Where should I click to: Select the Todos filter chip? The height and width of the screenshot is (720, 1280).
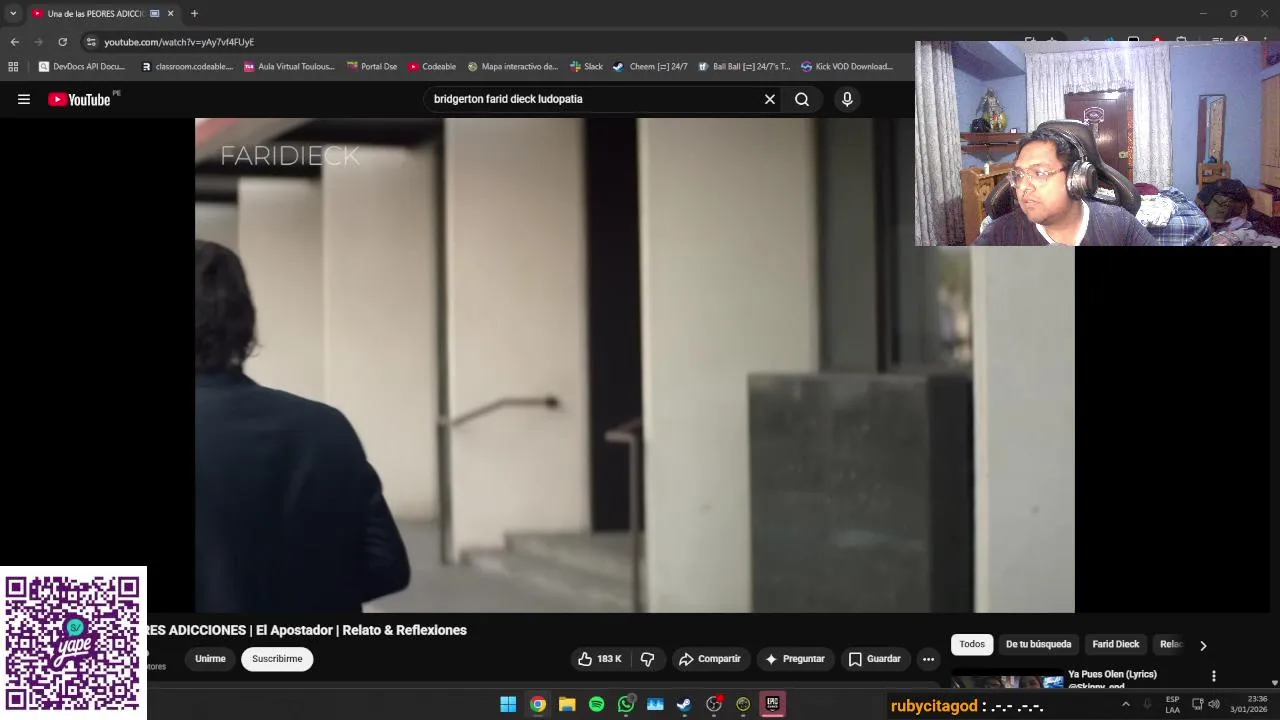[972, 644]
